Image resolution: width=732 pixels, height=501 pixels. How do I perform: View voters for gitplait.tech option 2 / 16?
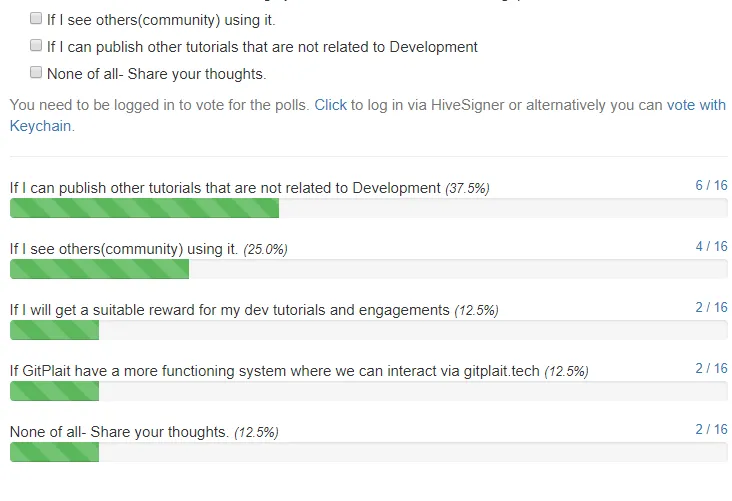pyautogui.click(x=711, y=368)
